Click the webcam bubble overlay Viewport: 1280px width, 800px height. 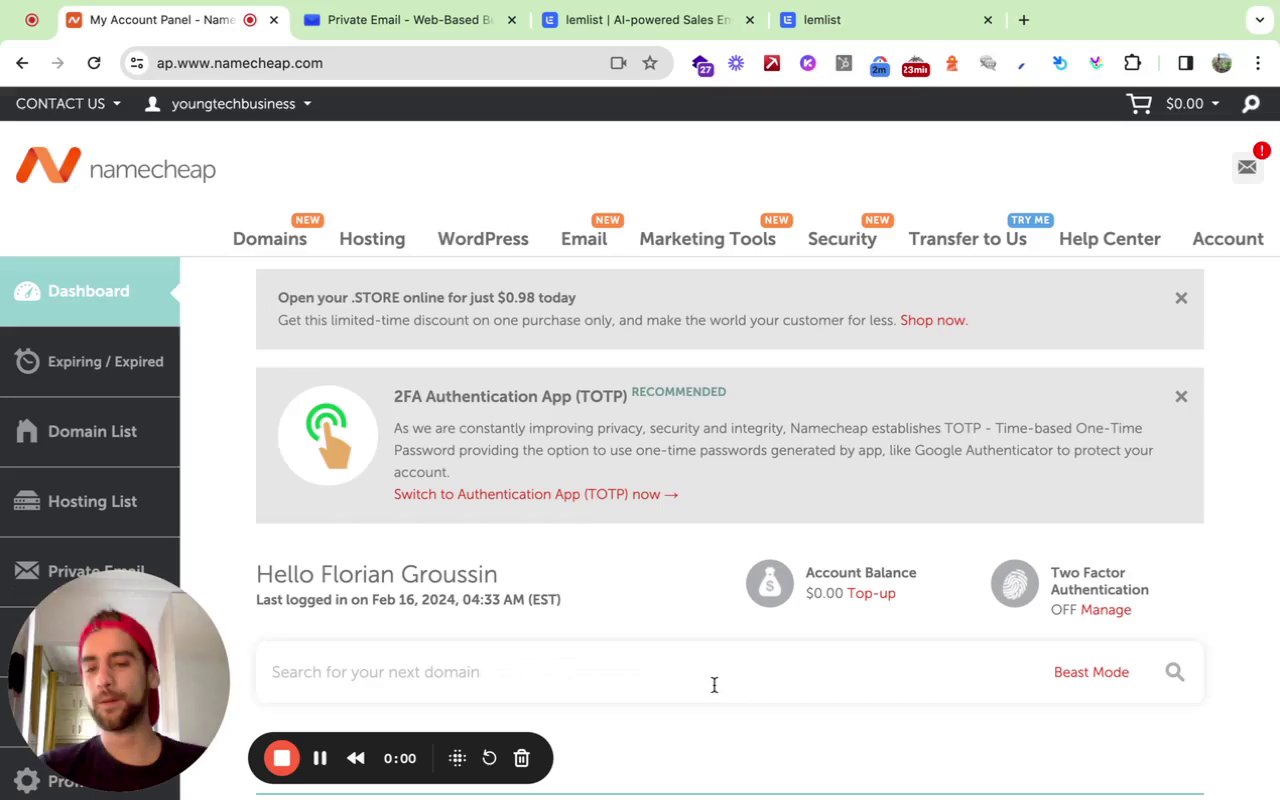(118, 680)
